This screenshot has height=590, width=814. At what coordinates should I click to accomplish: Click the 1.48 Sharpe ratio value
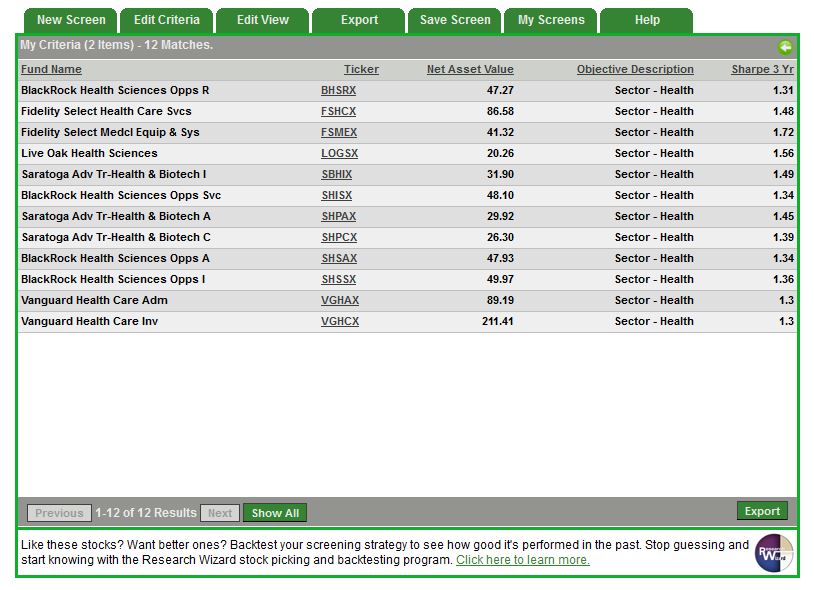pyautogui.click(x=783, y=112)
